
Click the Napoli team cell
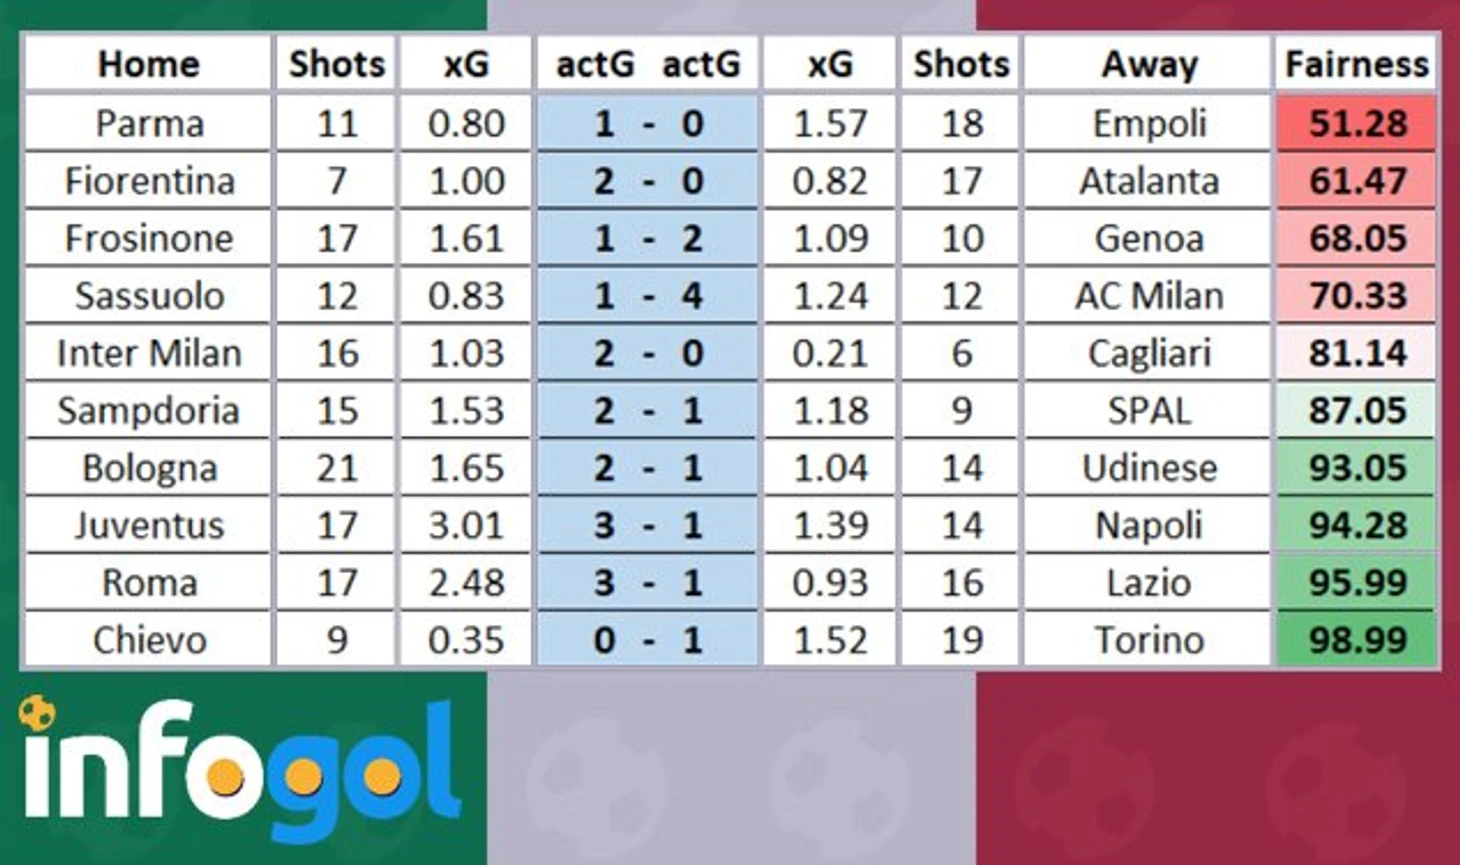[1148, 525]
